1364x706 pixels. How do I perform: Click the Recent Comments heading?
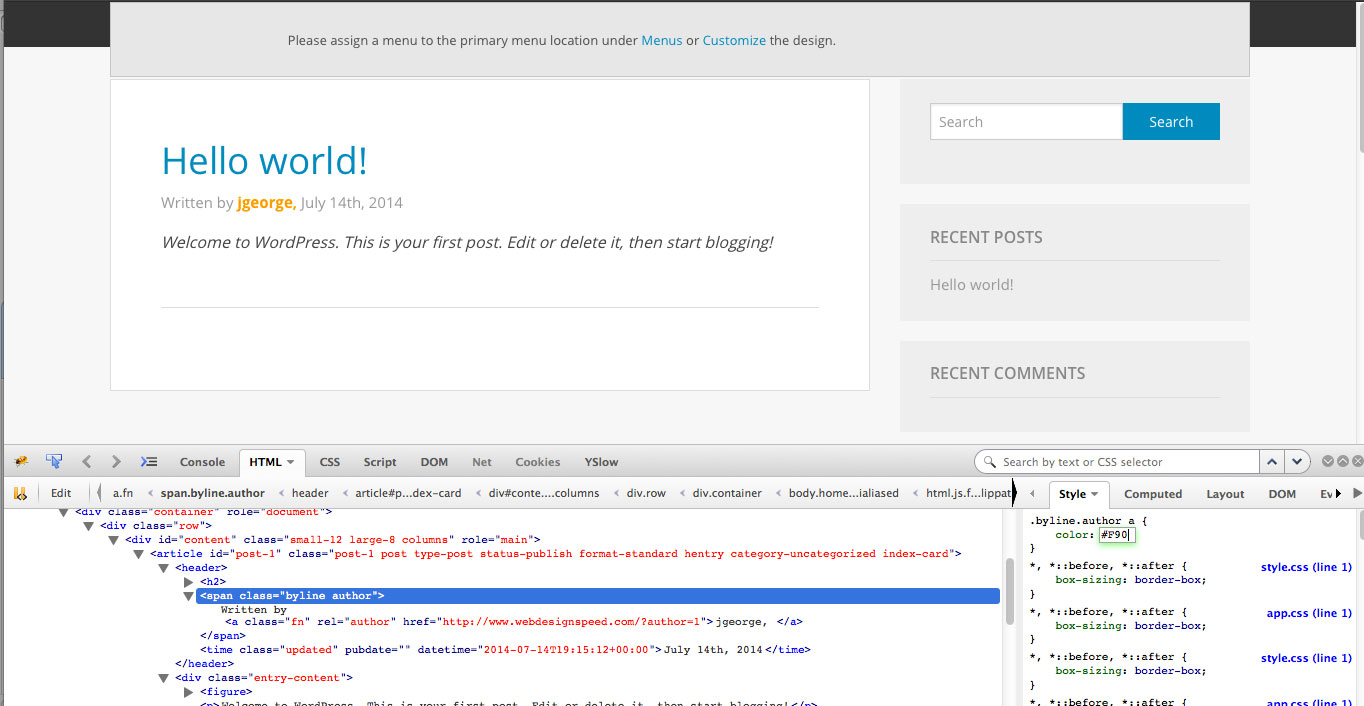coord(1007,373)
